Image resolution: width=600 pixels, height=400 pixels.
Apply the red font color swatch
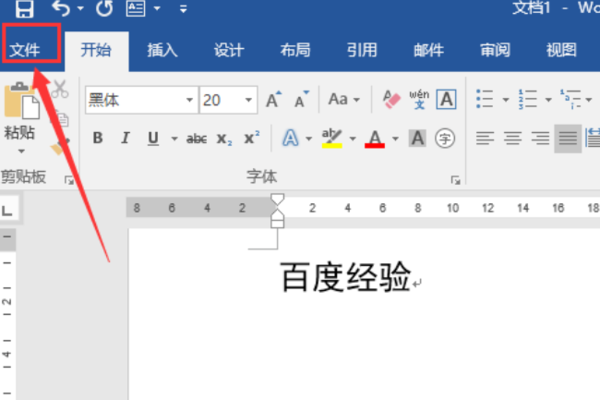[375, 138]
